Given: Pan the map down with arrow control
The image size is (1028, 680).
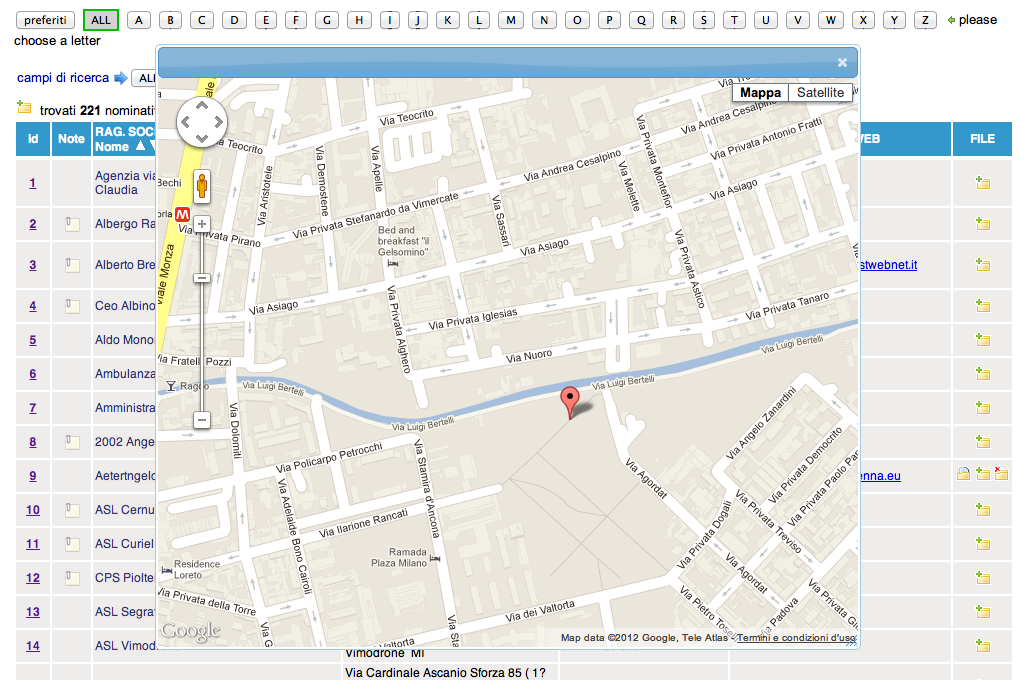Looking at the screenshot, I should click(x=202, y=138).
